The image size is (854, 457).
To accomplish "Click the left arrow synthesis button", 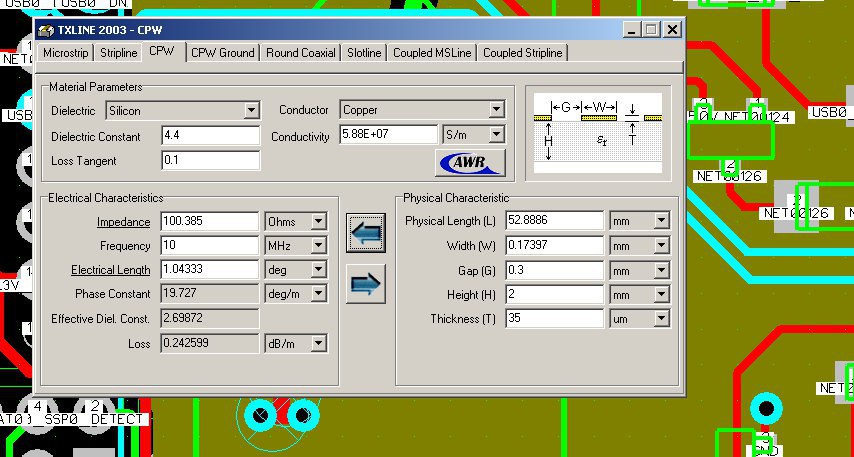I will point(365,233).
